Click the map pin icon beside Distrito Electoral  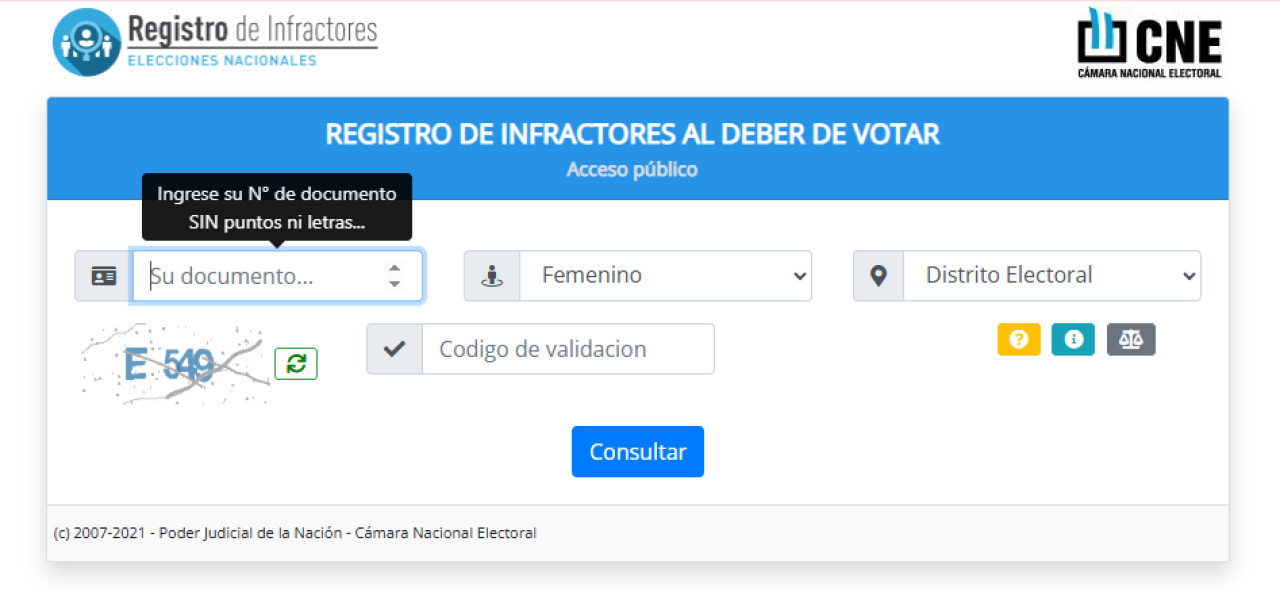[x=879, y=276]
